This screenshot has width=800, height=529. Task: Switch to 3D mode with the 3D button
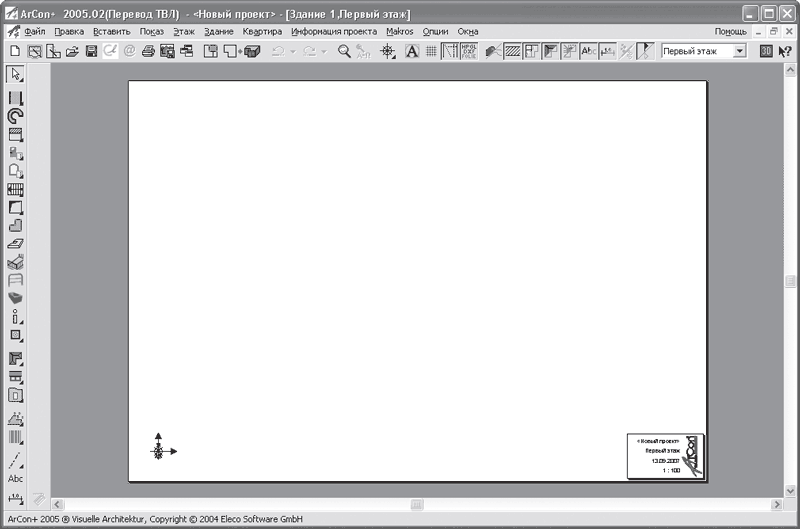pyautogui.click(x=766, y=51)
